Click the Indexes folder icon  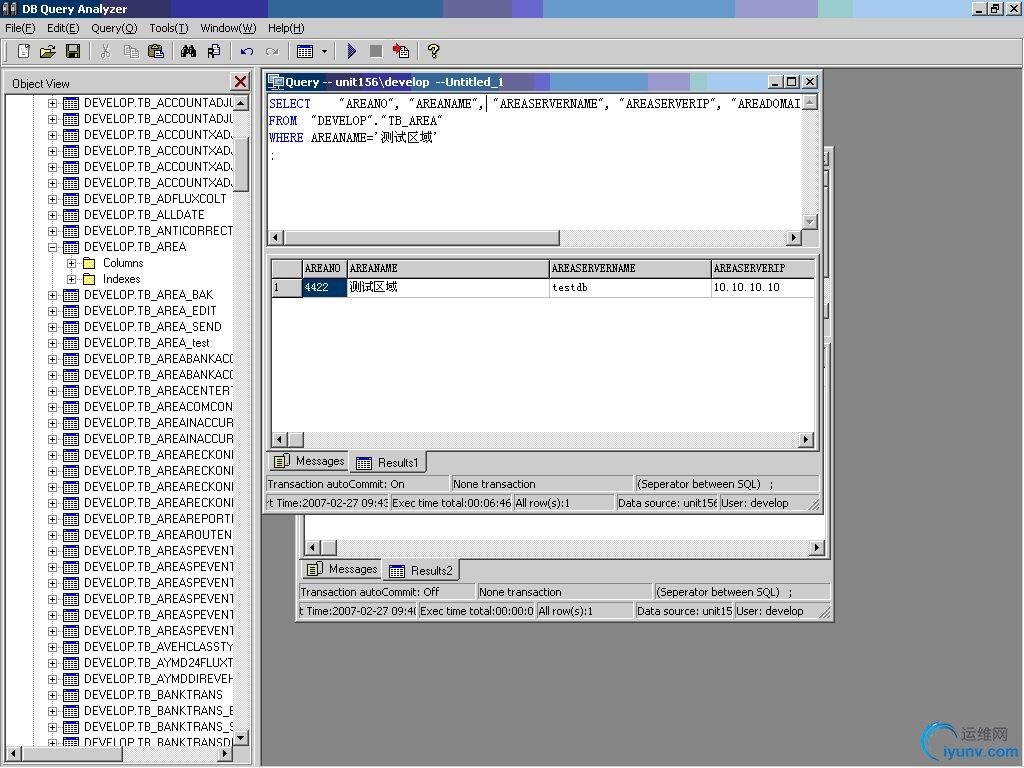(x=89, y=280)
